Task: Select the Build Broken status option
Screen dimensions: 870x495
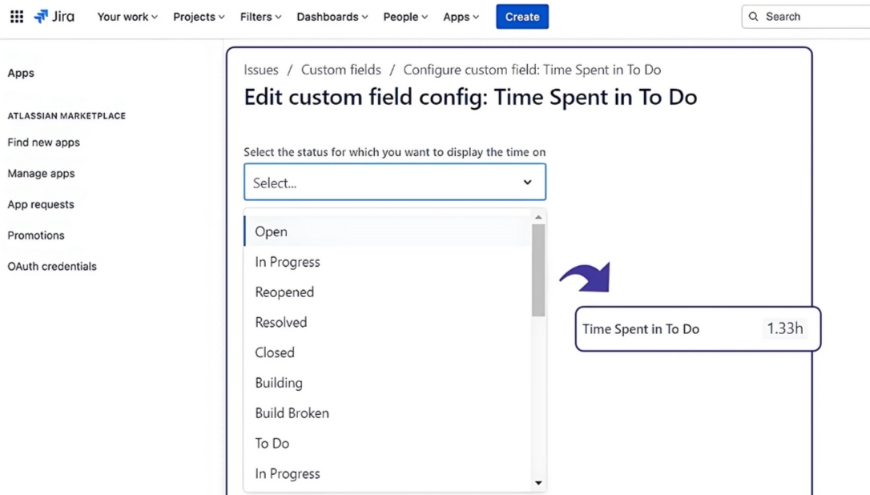Action: 292,413
